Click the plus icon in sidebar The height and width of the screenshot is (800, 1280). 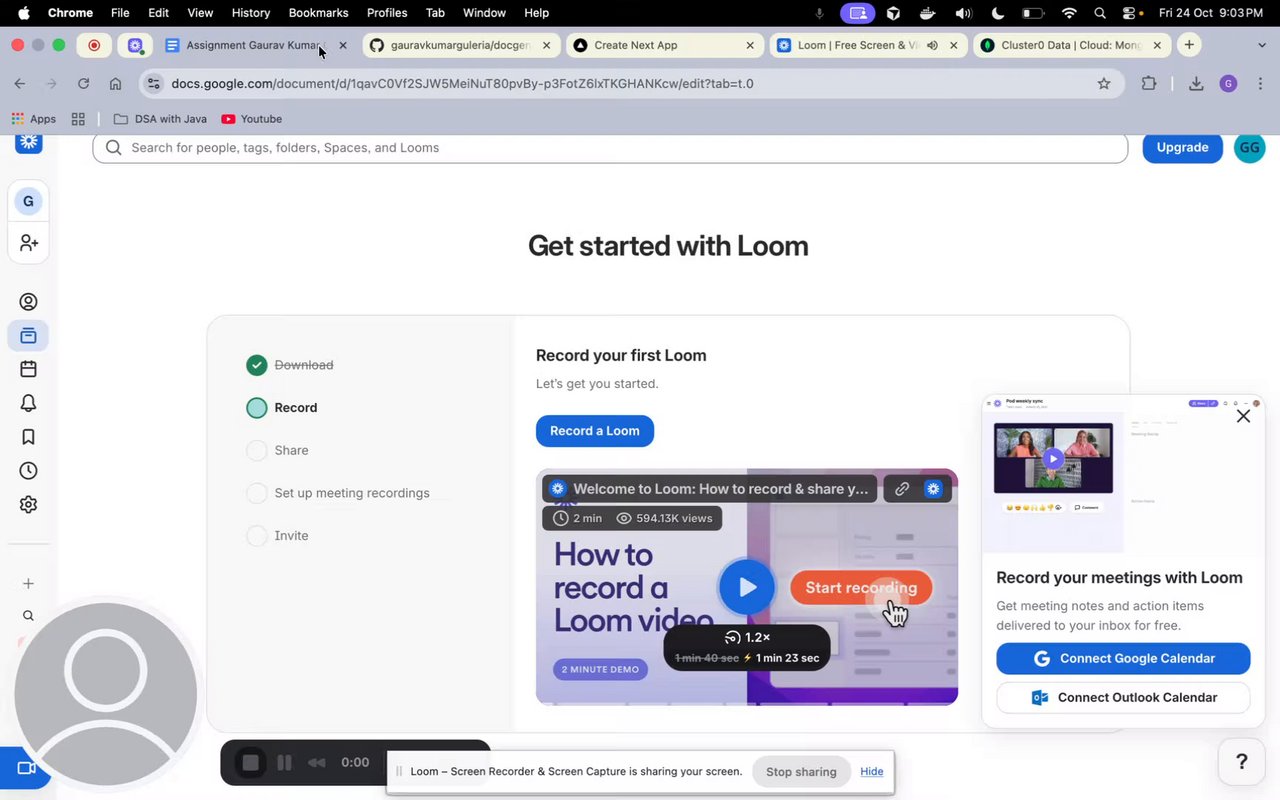coord(28,583)
